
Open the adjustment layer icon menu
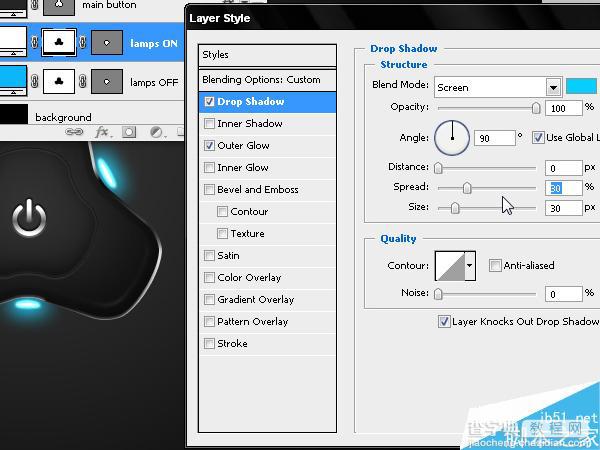(x=157, y=132)
